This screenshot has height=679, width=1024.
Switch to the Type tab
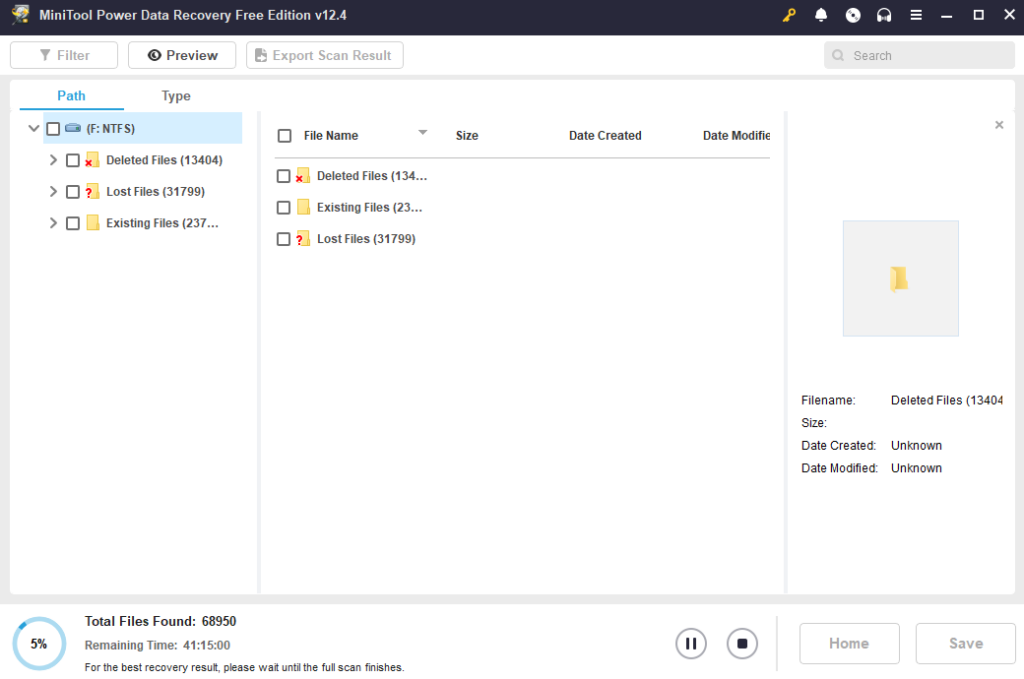176,95
